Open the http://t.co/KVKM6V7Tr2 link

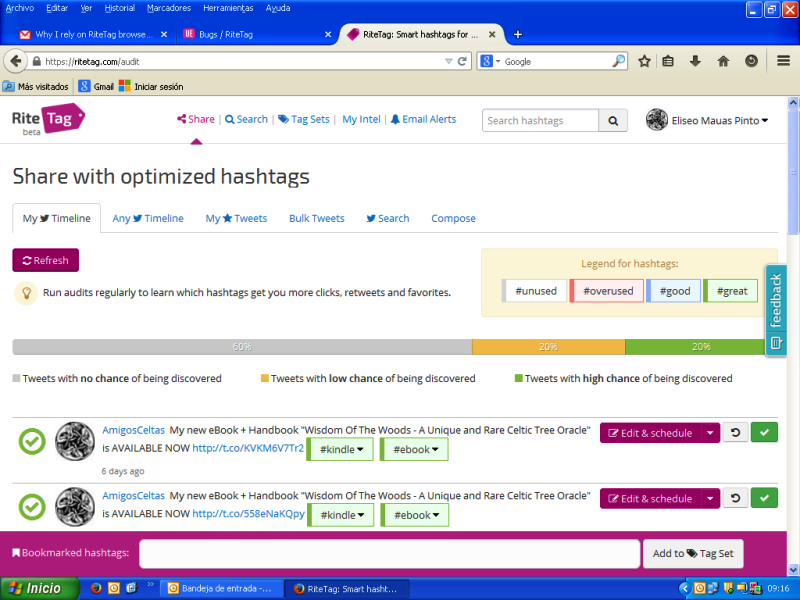[248, 448]
